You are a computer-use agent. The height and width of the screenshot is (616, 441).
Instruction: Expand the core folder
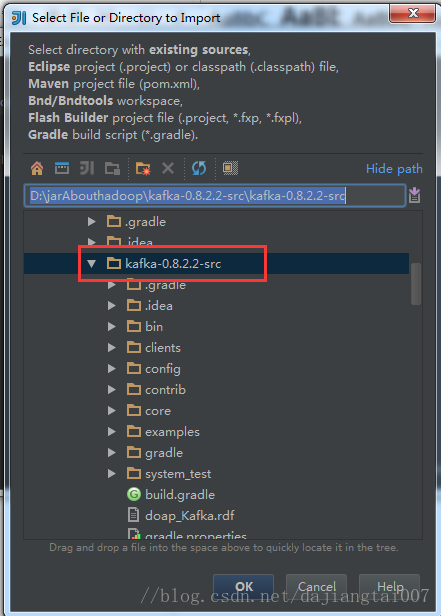(x=112, y=411)
